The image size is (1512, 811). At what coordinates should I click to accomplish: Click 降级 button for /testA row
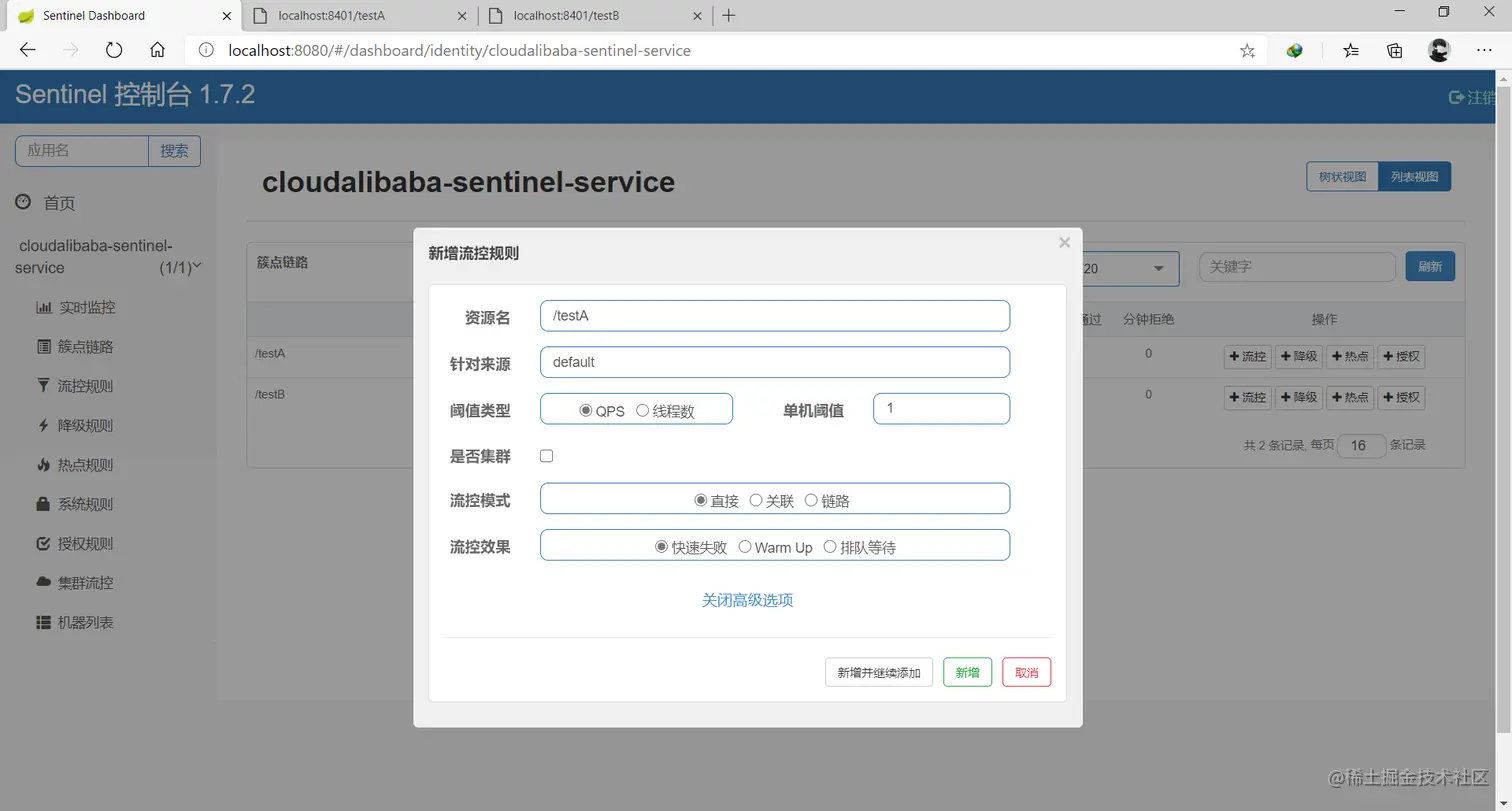[x=1299, y=356]
